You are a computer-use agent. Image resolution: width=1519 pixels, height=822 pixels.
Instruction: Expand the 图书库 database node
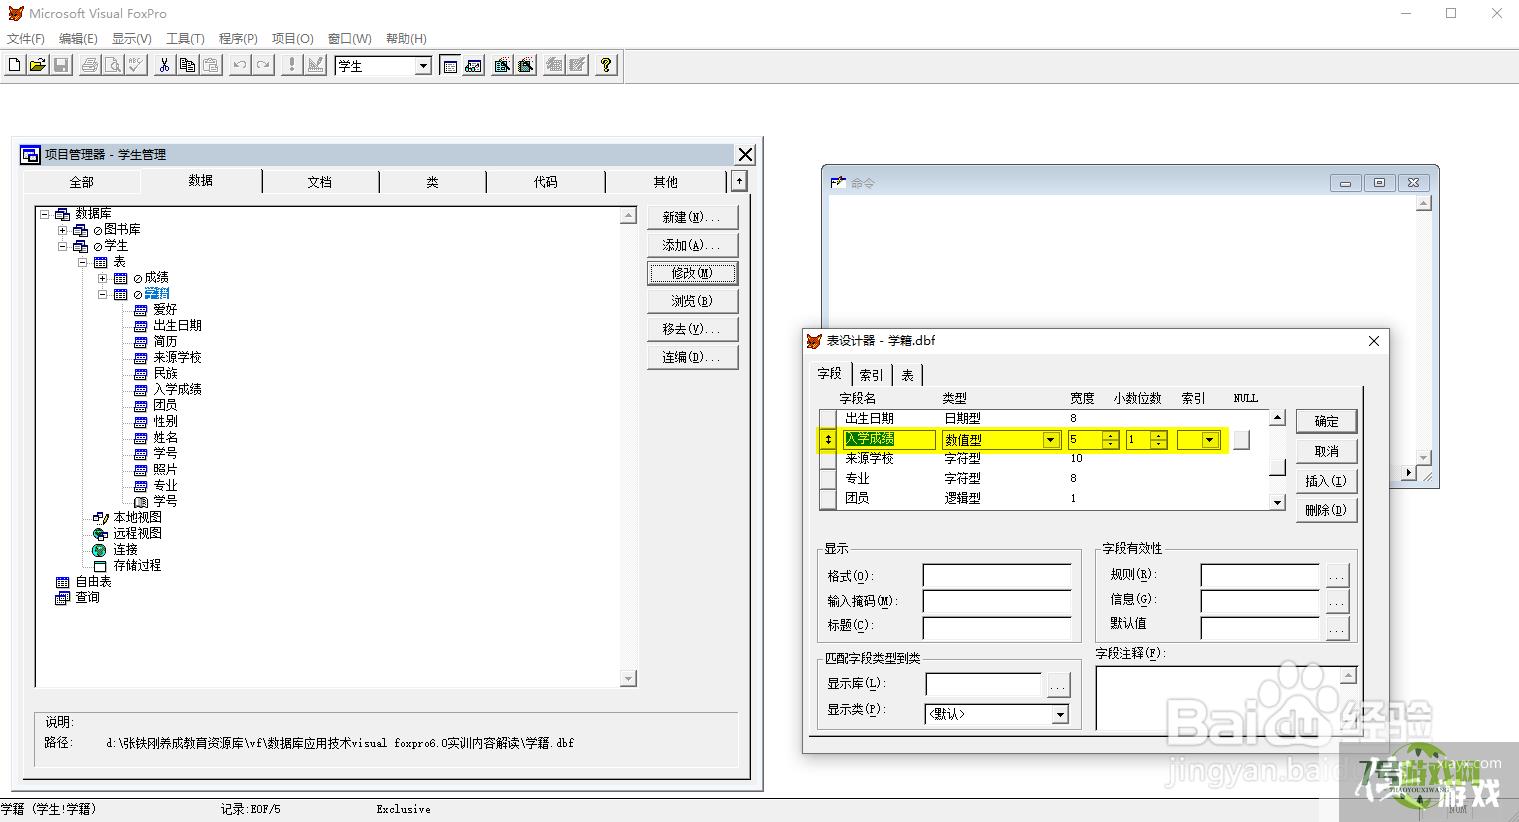(63, 230)
